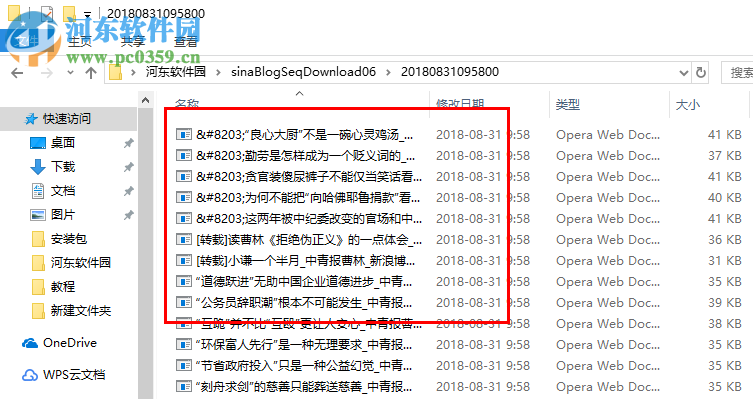Open the 主页 ribbon tab
This screenshot has height=399, width=753.
(80, 42)
